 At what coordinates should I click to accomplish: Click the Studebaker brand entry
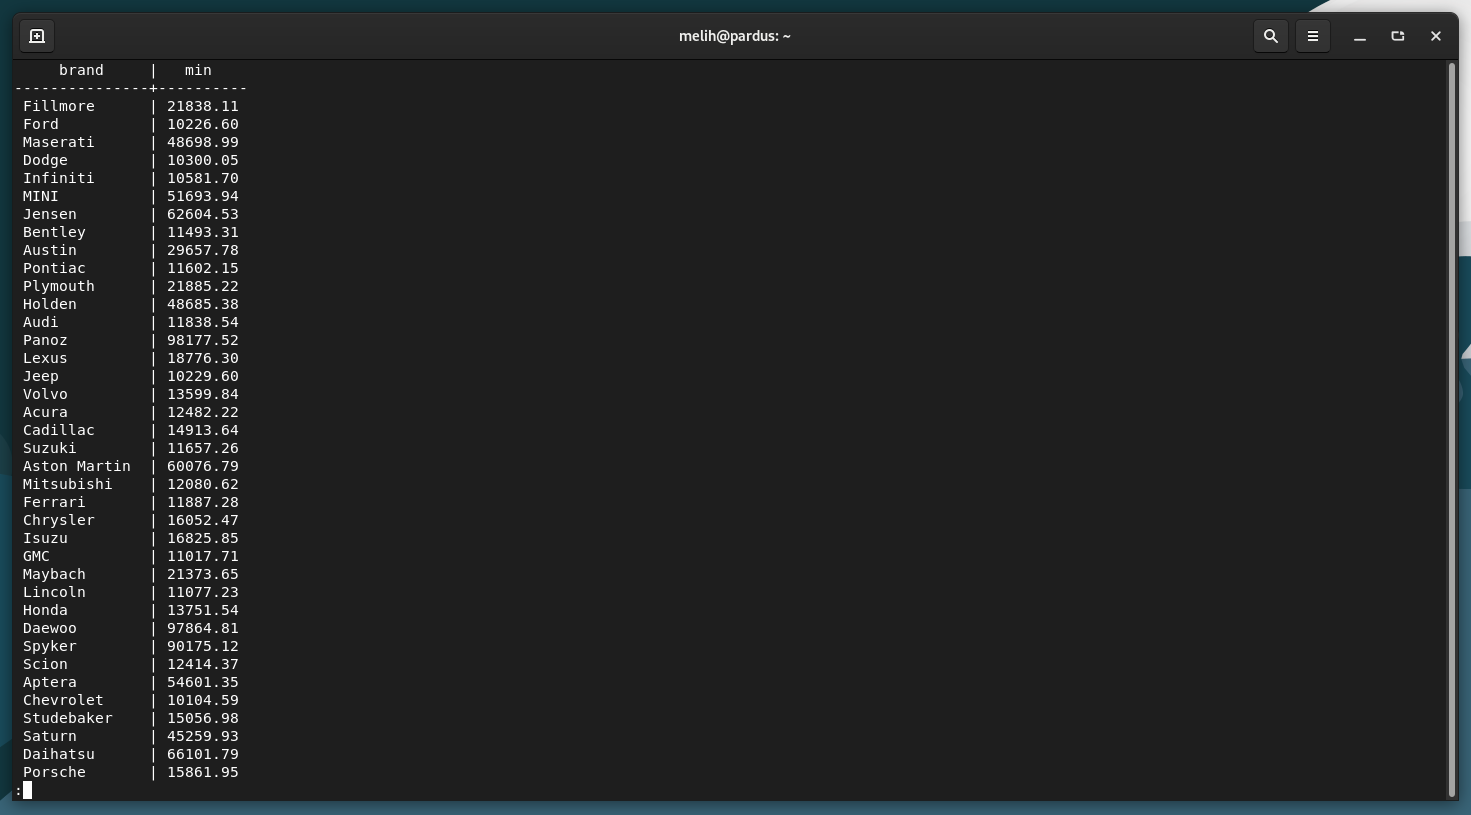click(68, 718)
